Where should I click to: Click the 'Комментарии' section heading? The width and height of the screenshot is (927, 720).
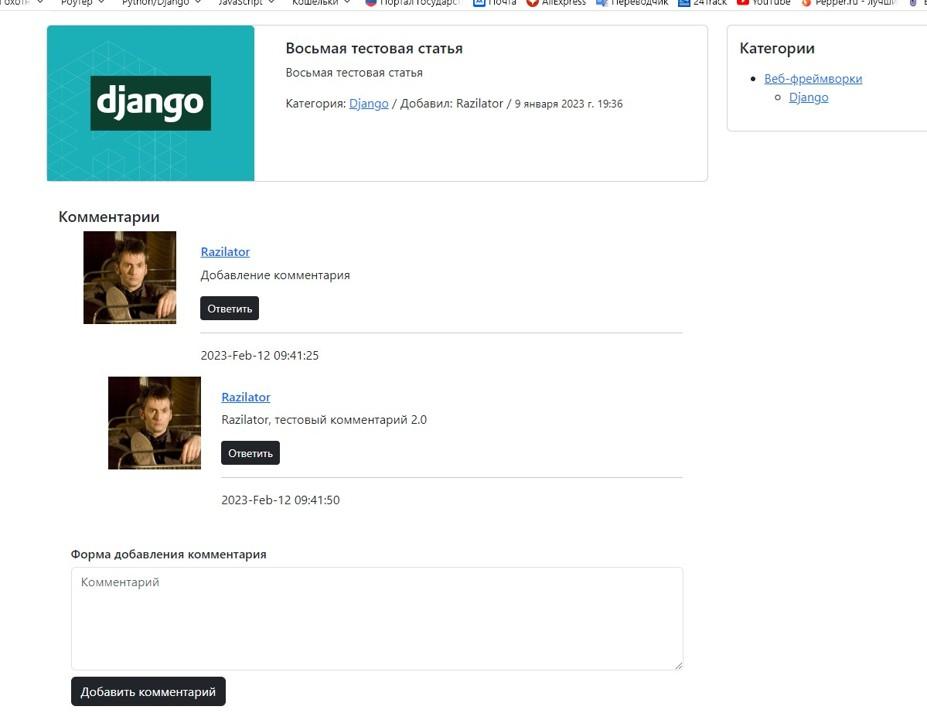coord(109,217)
